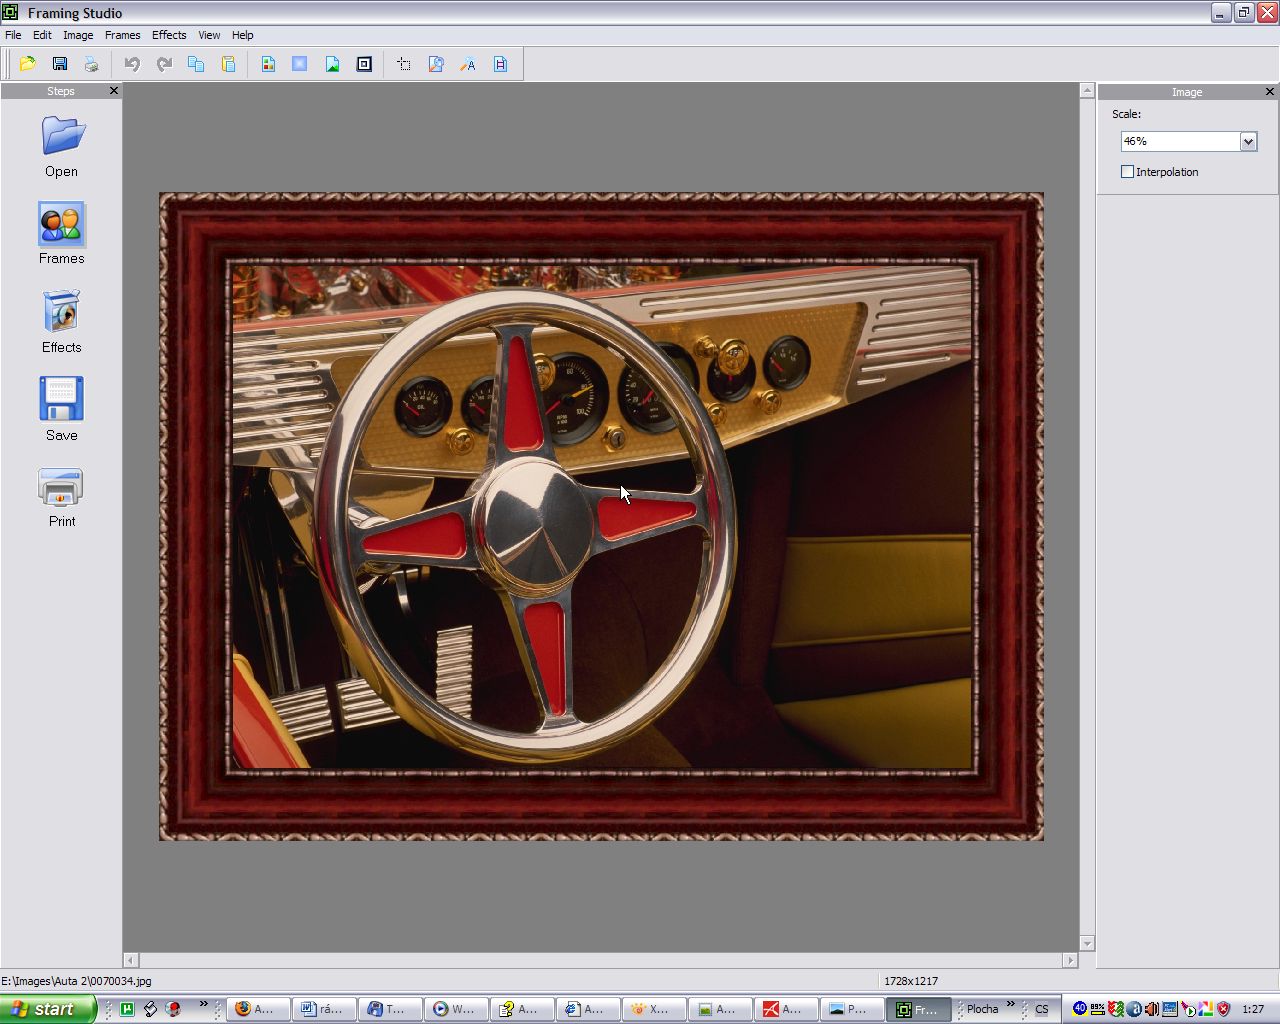Click the open file toolbar icon

click(27, 64)
